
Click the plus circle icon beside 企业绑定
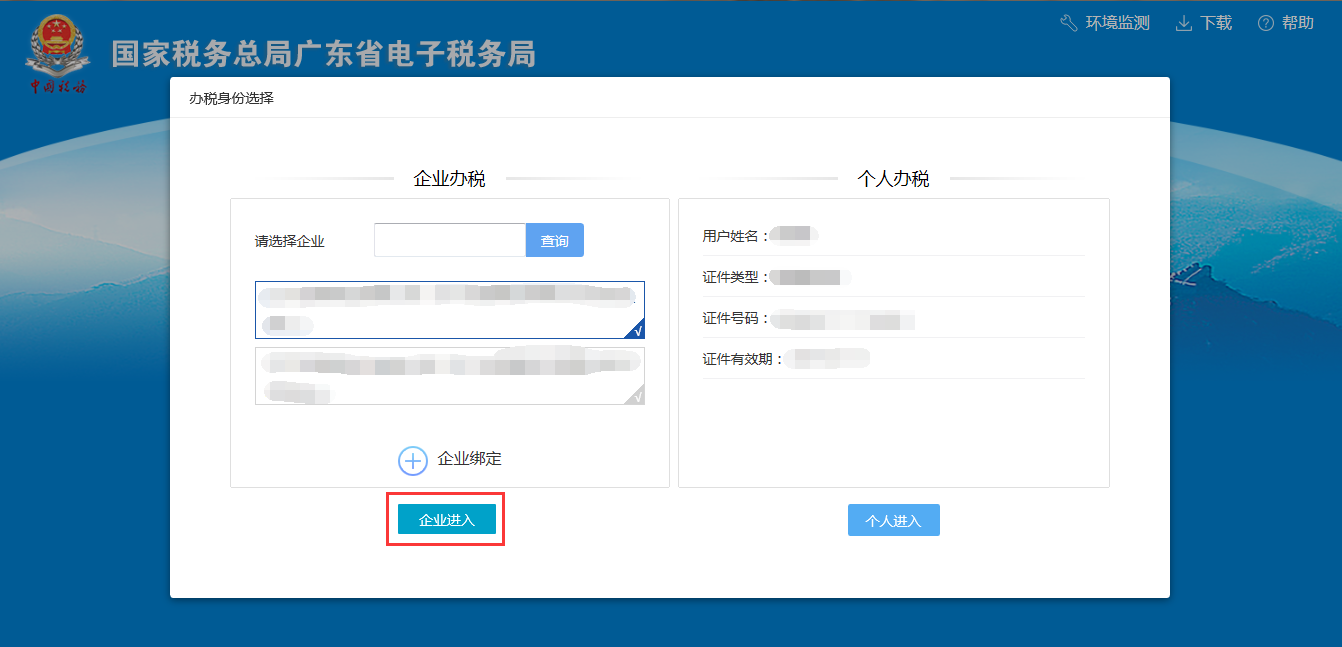[x=412, y=461]
